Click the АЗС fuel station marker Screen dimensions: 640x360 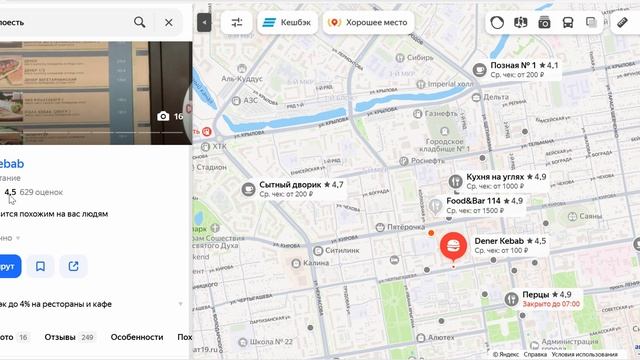[236, 101]
